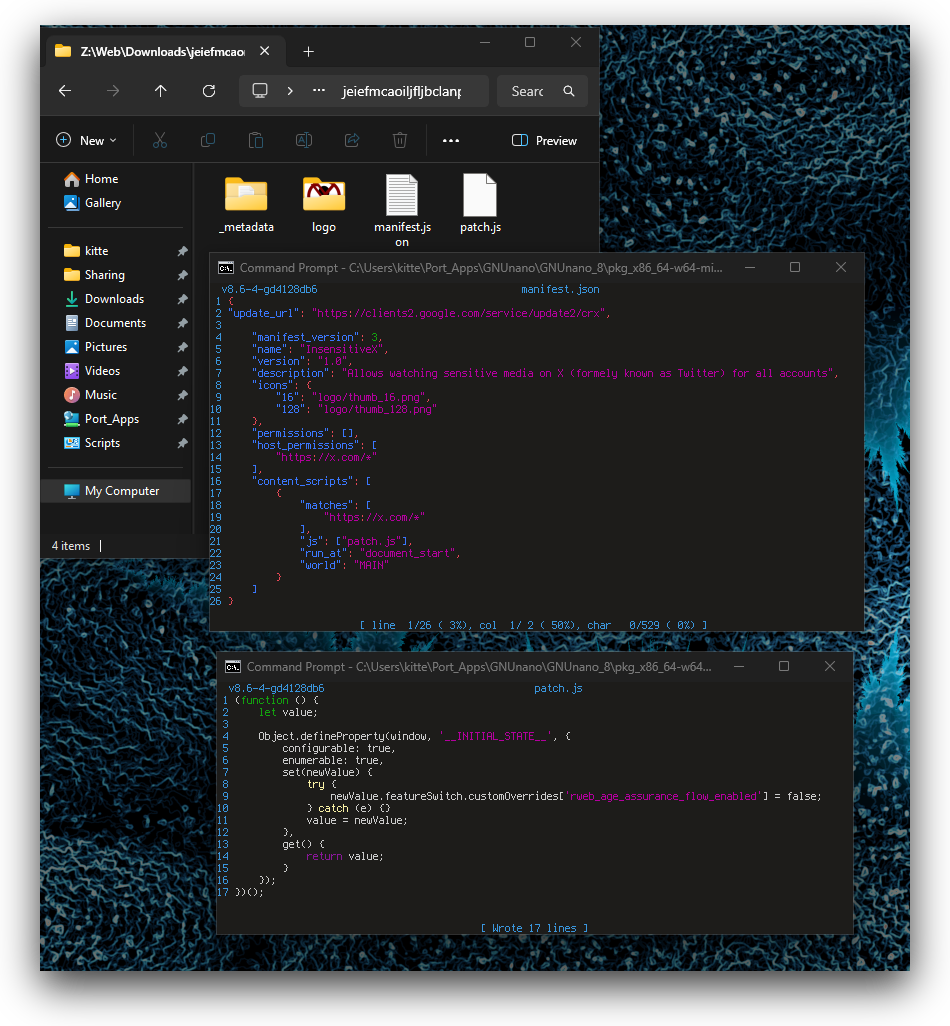Open Pictures in the sidebar
Image resolution: width=950 pixels, height=1026 pixels.
coord(96,347)
